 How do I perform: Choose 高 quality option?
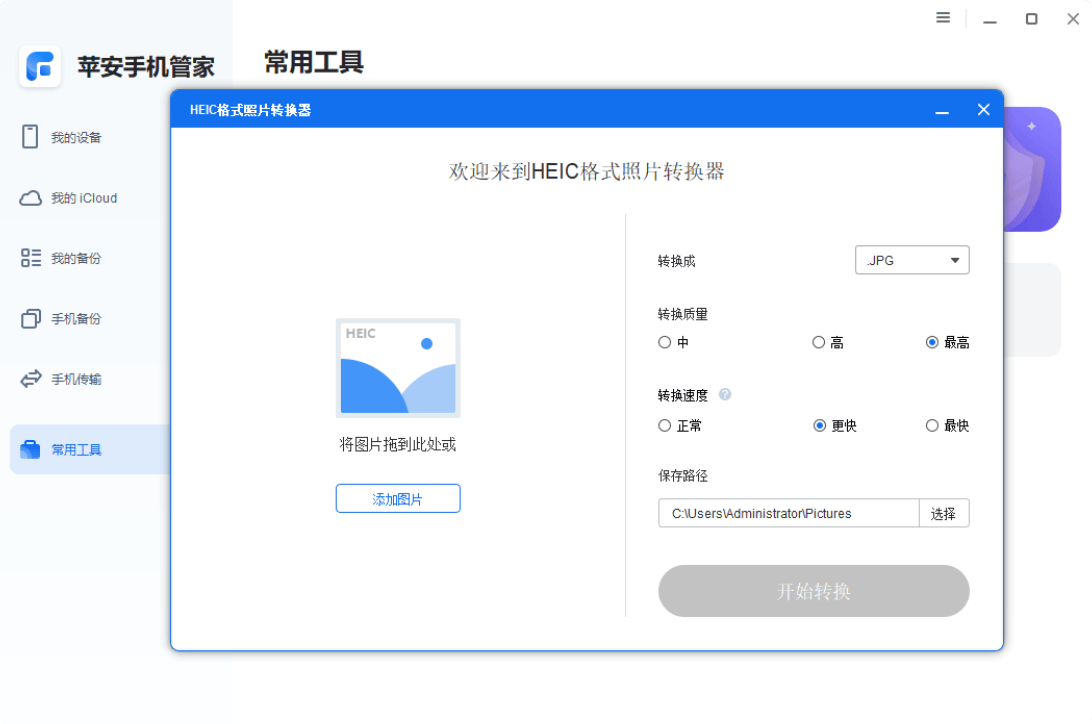[x=818, y=341]
